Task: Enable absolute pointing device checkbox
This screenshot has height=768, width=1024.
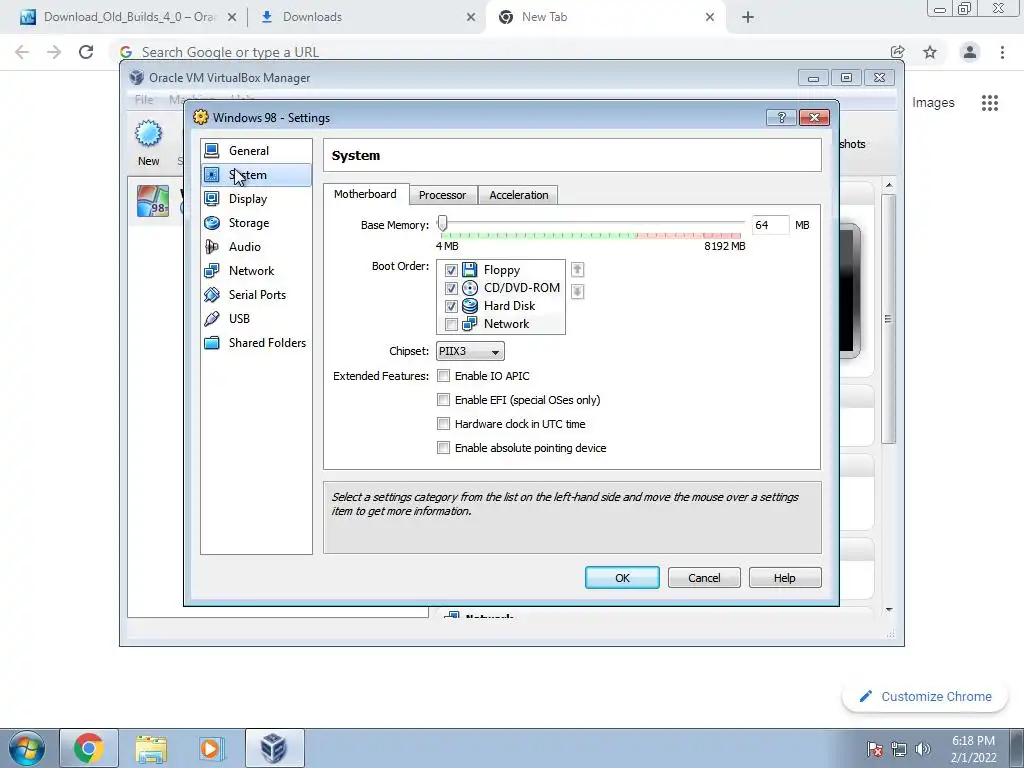Action: [x=443, y=448]
